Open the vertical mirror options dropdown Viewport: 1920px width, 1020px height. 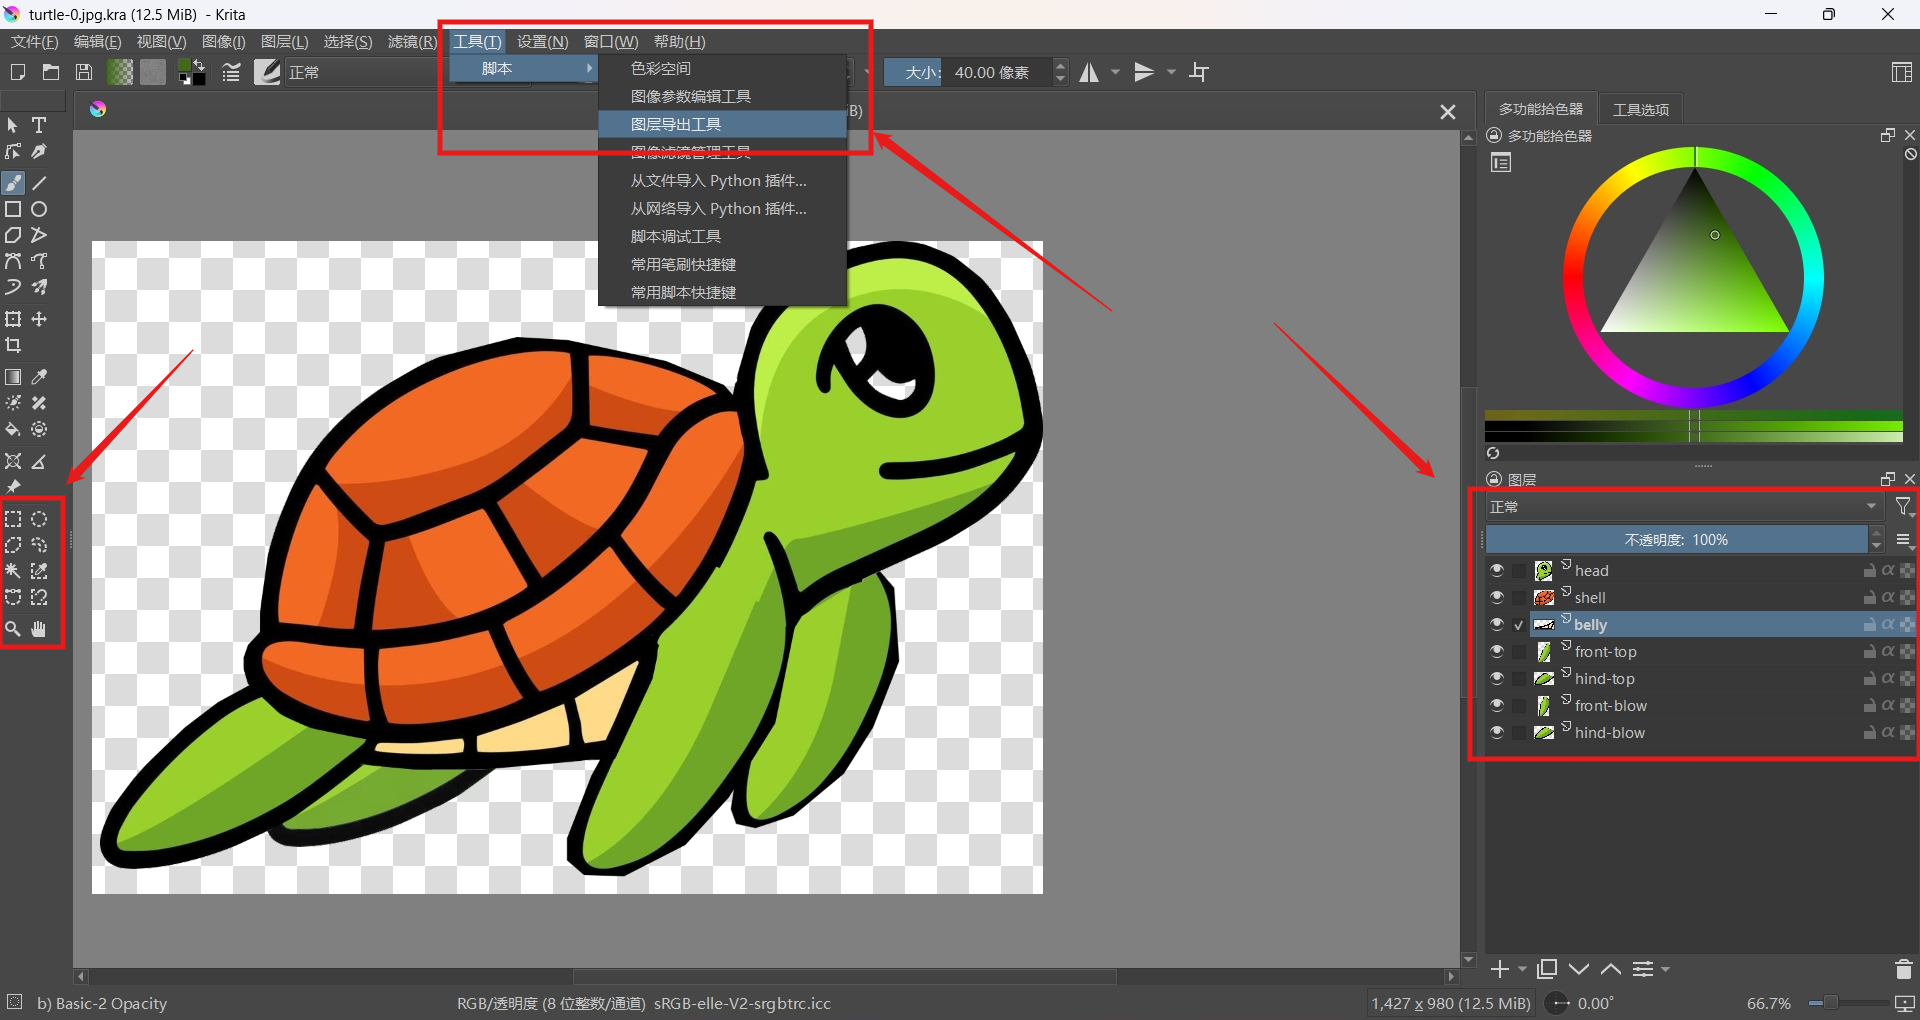point(1171,72)
